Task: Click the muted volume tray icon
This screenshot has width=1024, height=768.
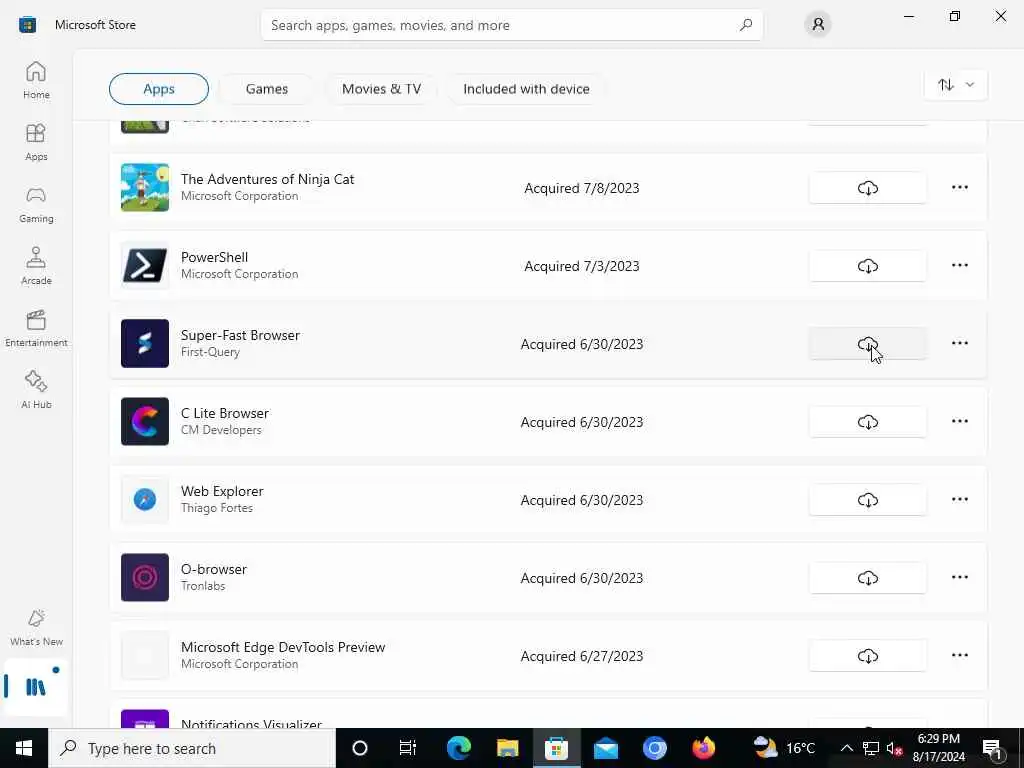Action: click(894, 748)
